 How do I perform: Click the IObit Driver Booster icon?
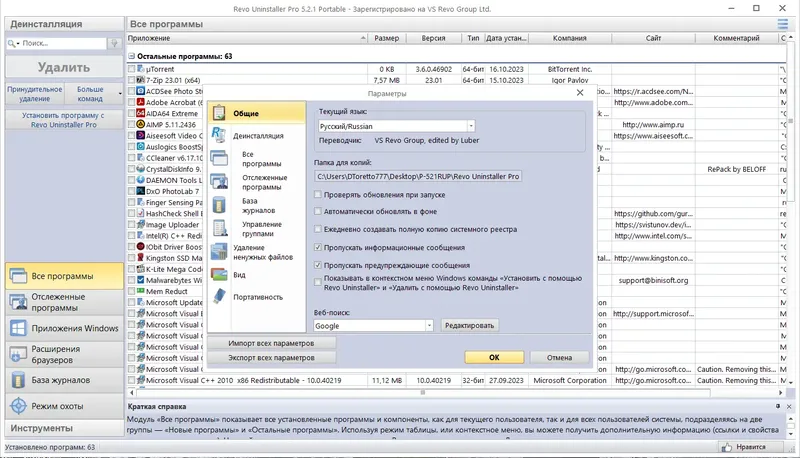(141, 247)
